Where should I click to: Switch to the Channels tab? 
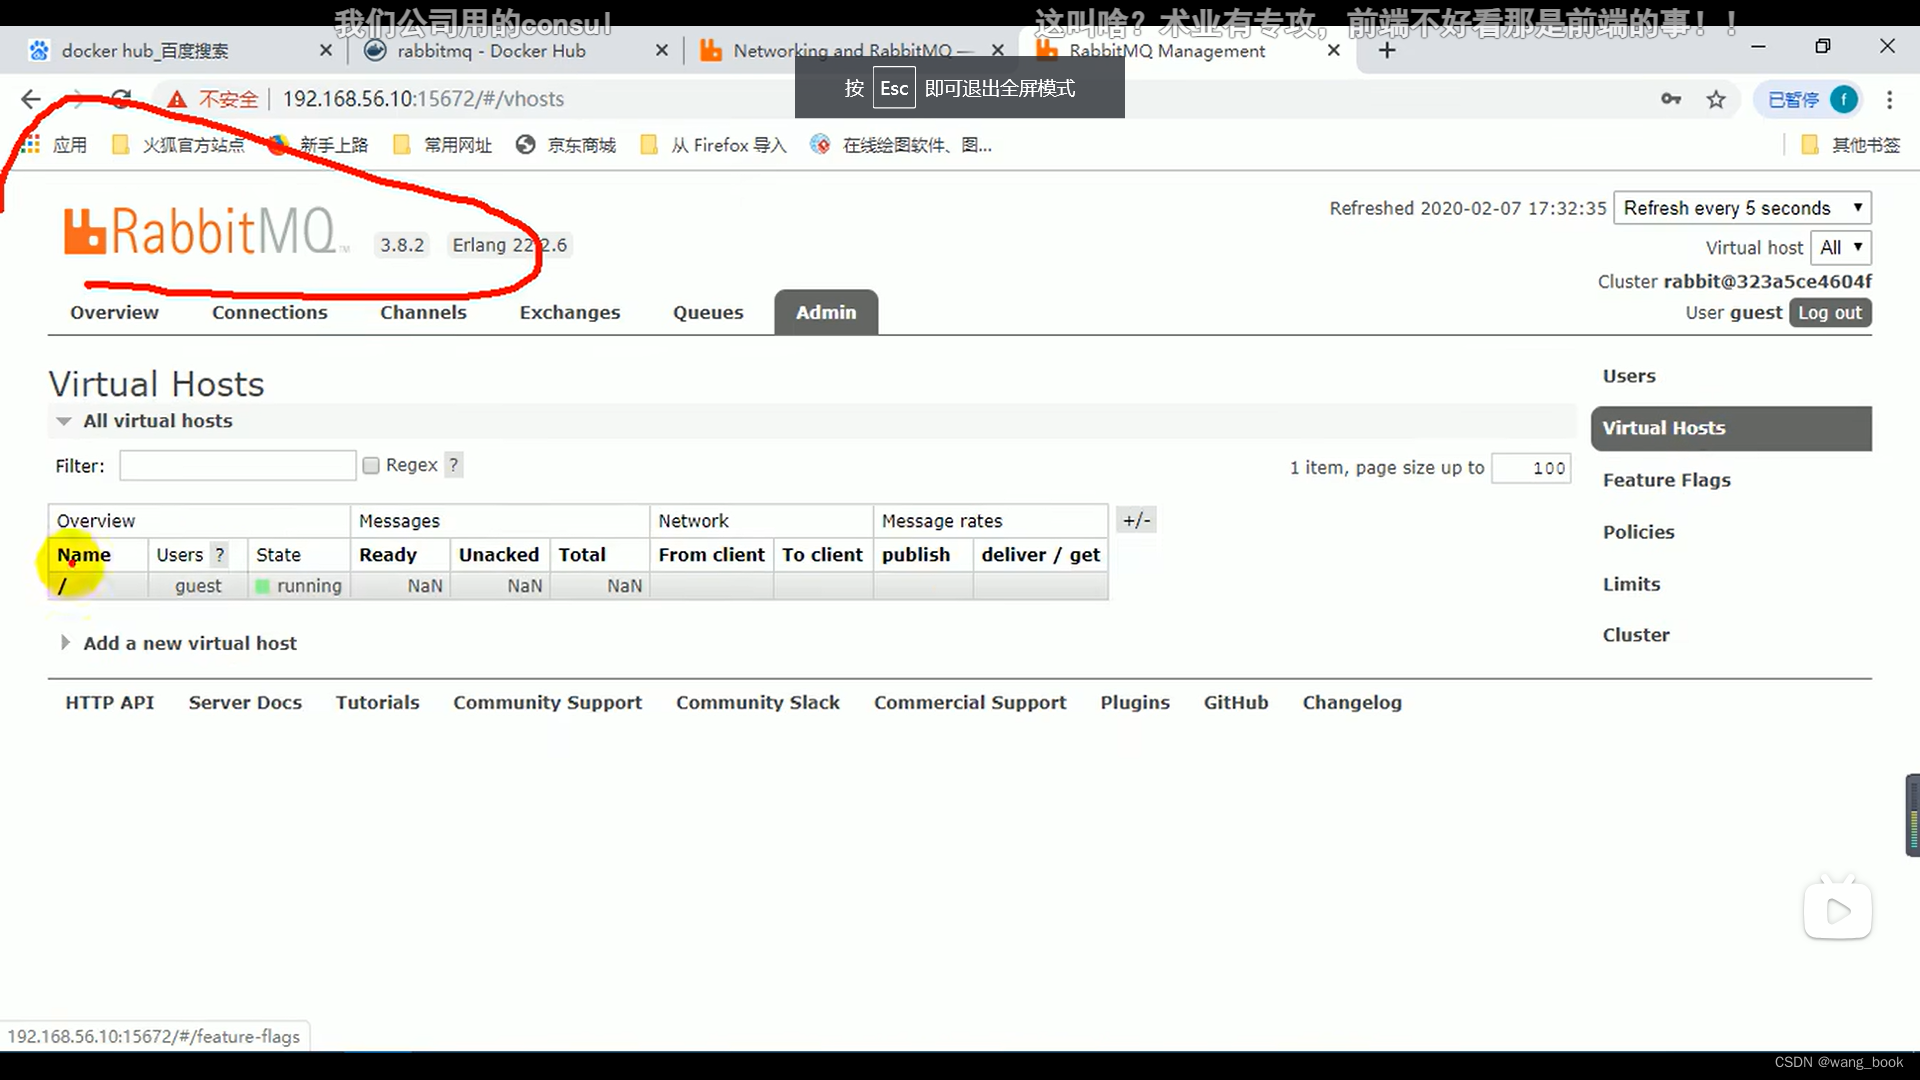click(x=423, y=312)
